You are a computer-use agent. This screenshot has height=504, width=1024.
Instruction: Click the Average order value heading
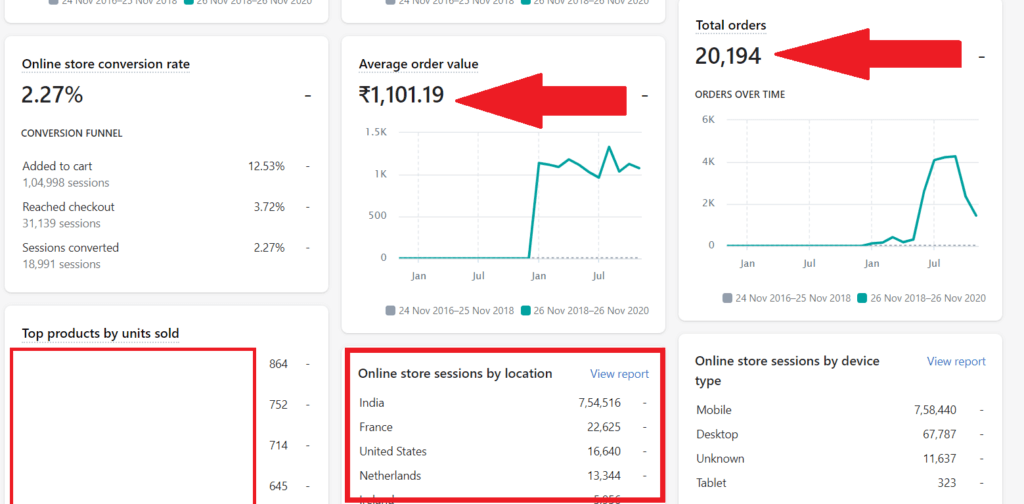coord(418,64)
